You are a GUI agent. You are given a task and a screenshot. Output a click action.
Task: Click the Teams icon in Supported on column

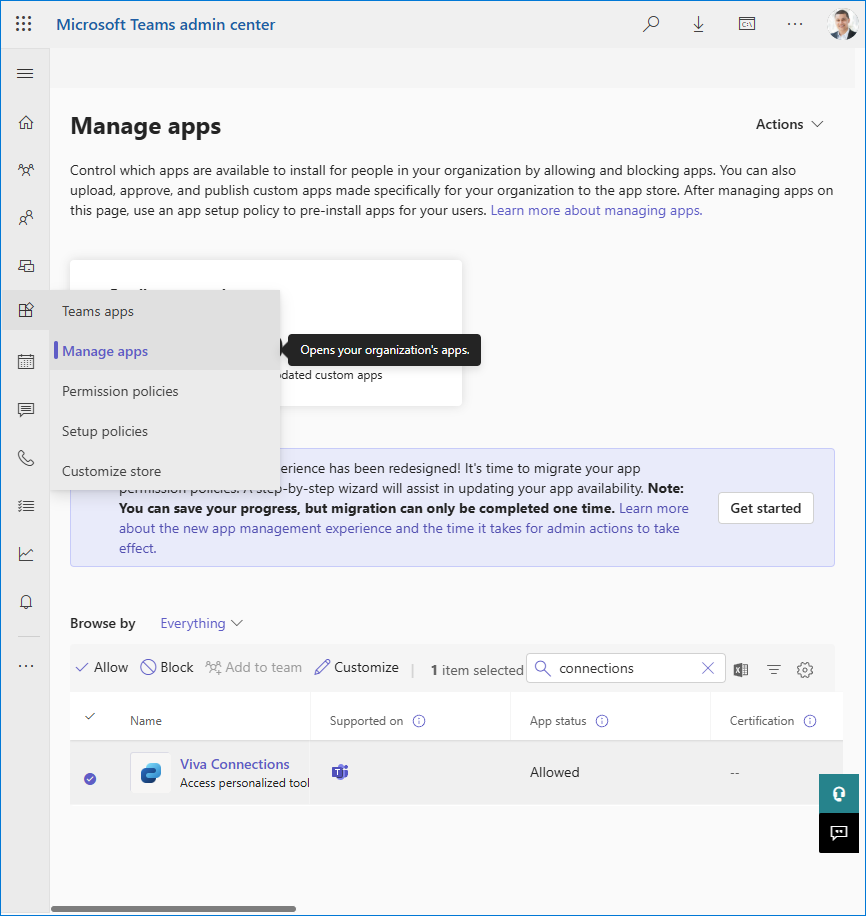point(340,772)
